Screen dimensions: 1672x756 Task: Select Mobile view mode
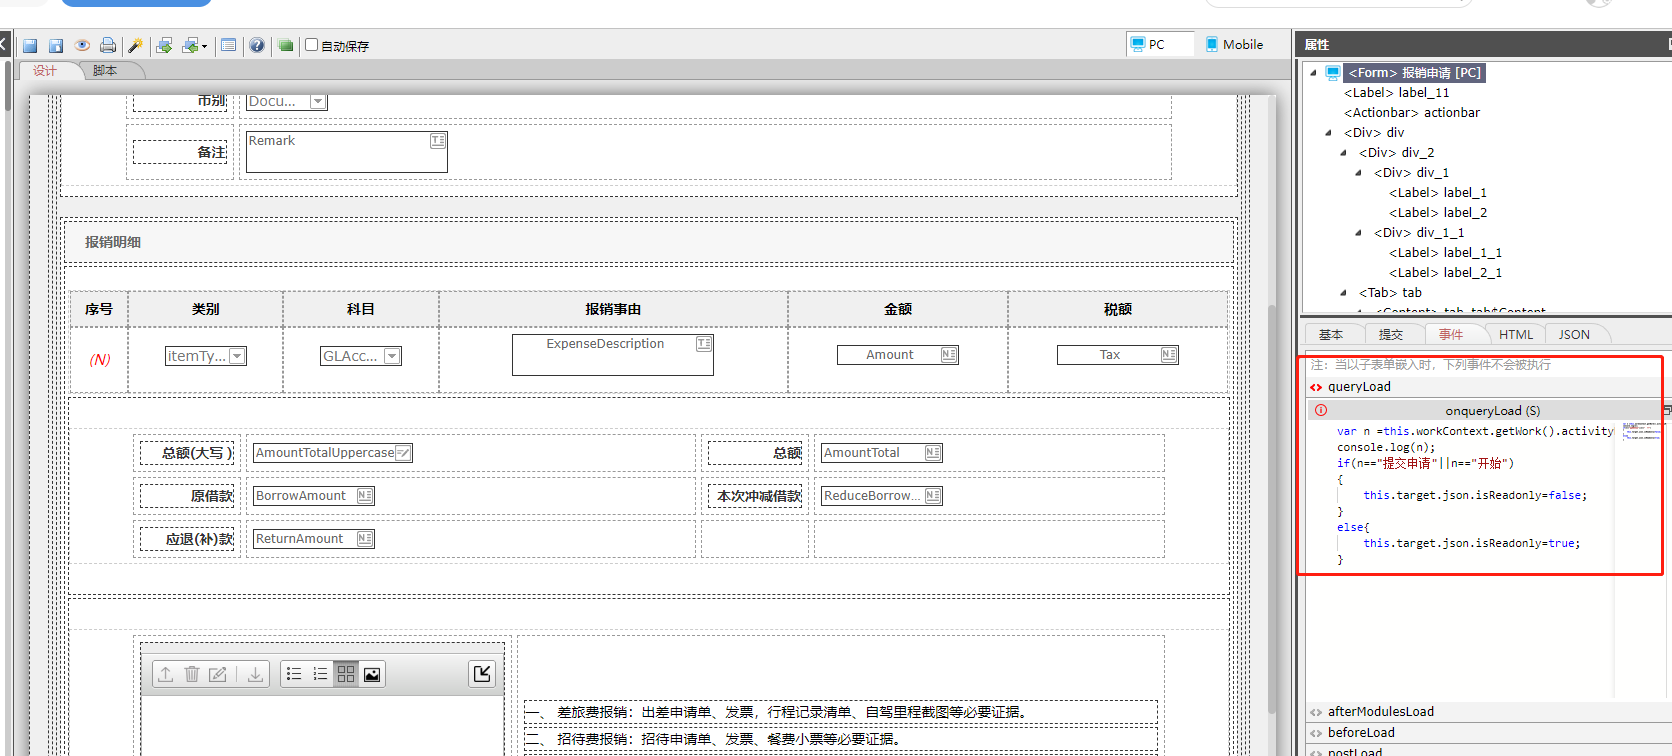click(1235, 44)
